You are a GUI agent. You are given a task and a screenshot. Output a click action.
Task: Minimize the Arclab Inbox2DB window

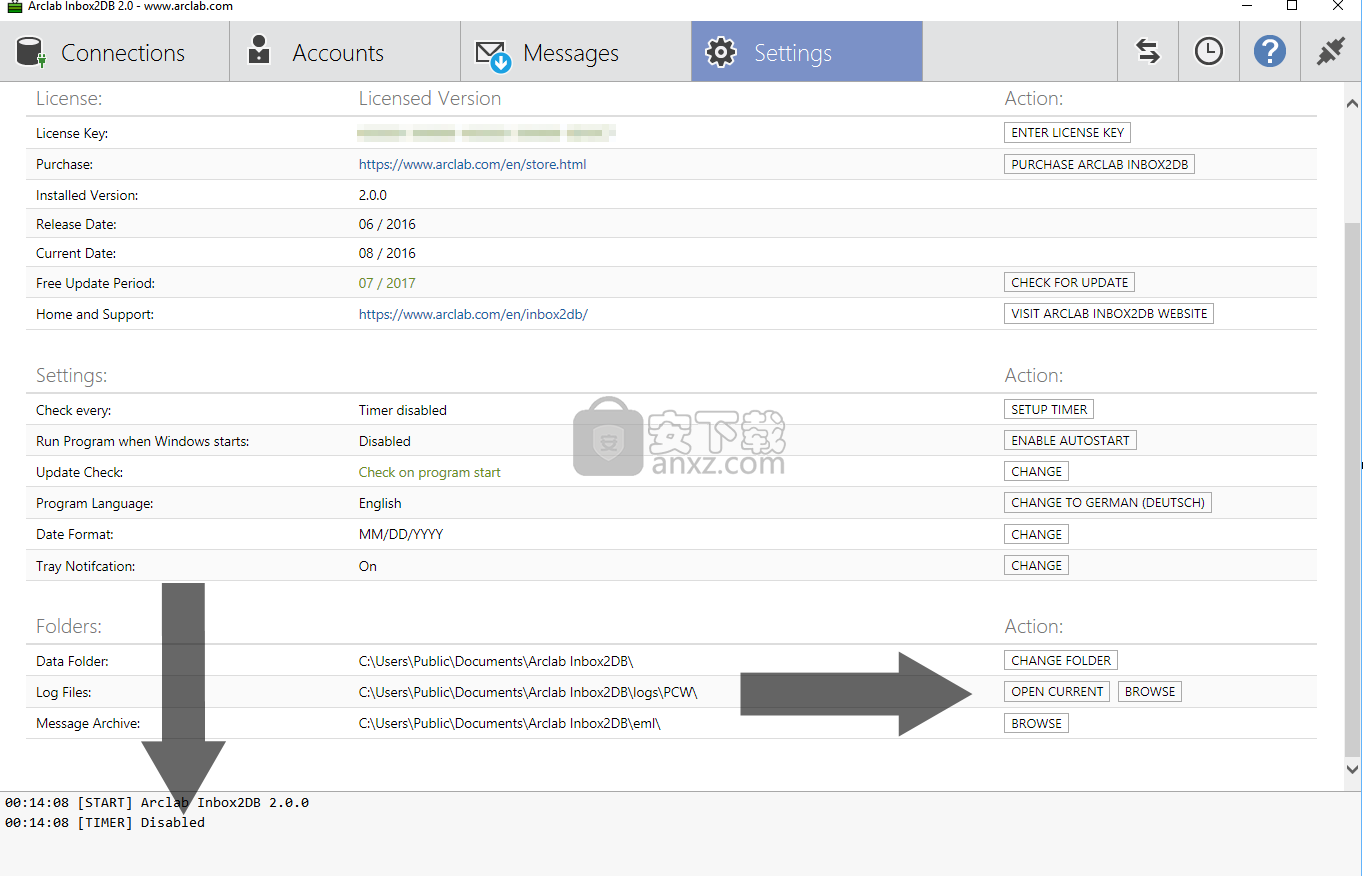pos(1246,6)
